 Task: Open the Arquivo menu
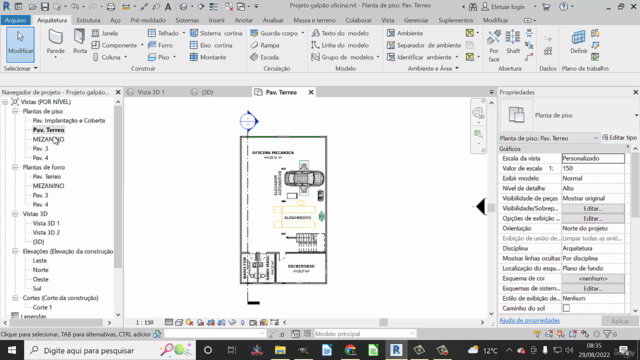click(16, 20)
